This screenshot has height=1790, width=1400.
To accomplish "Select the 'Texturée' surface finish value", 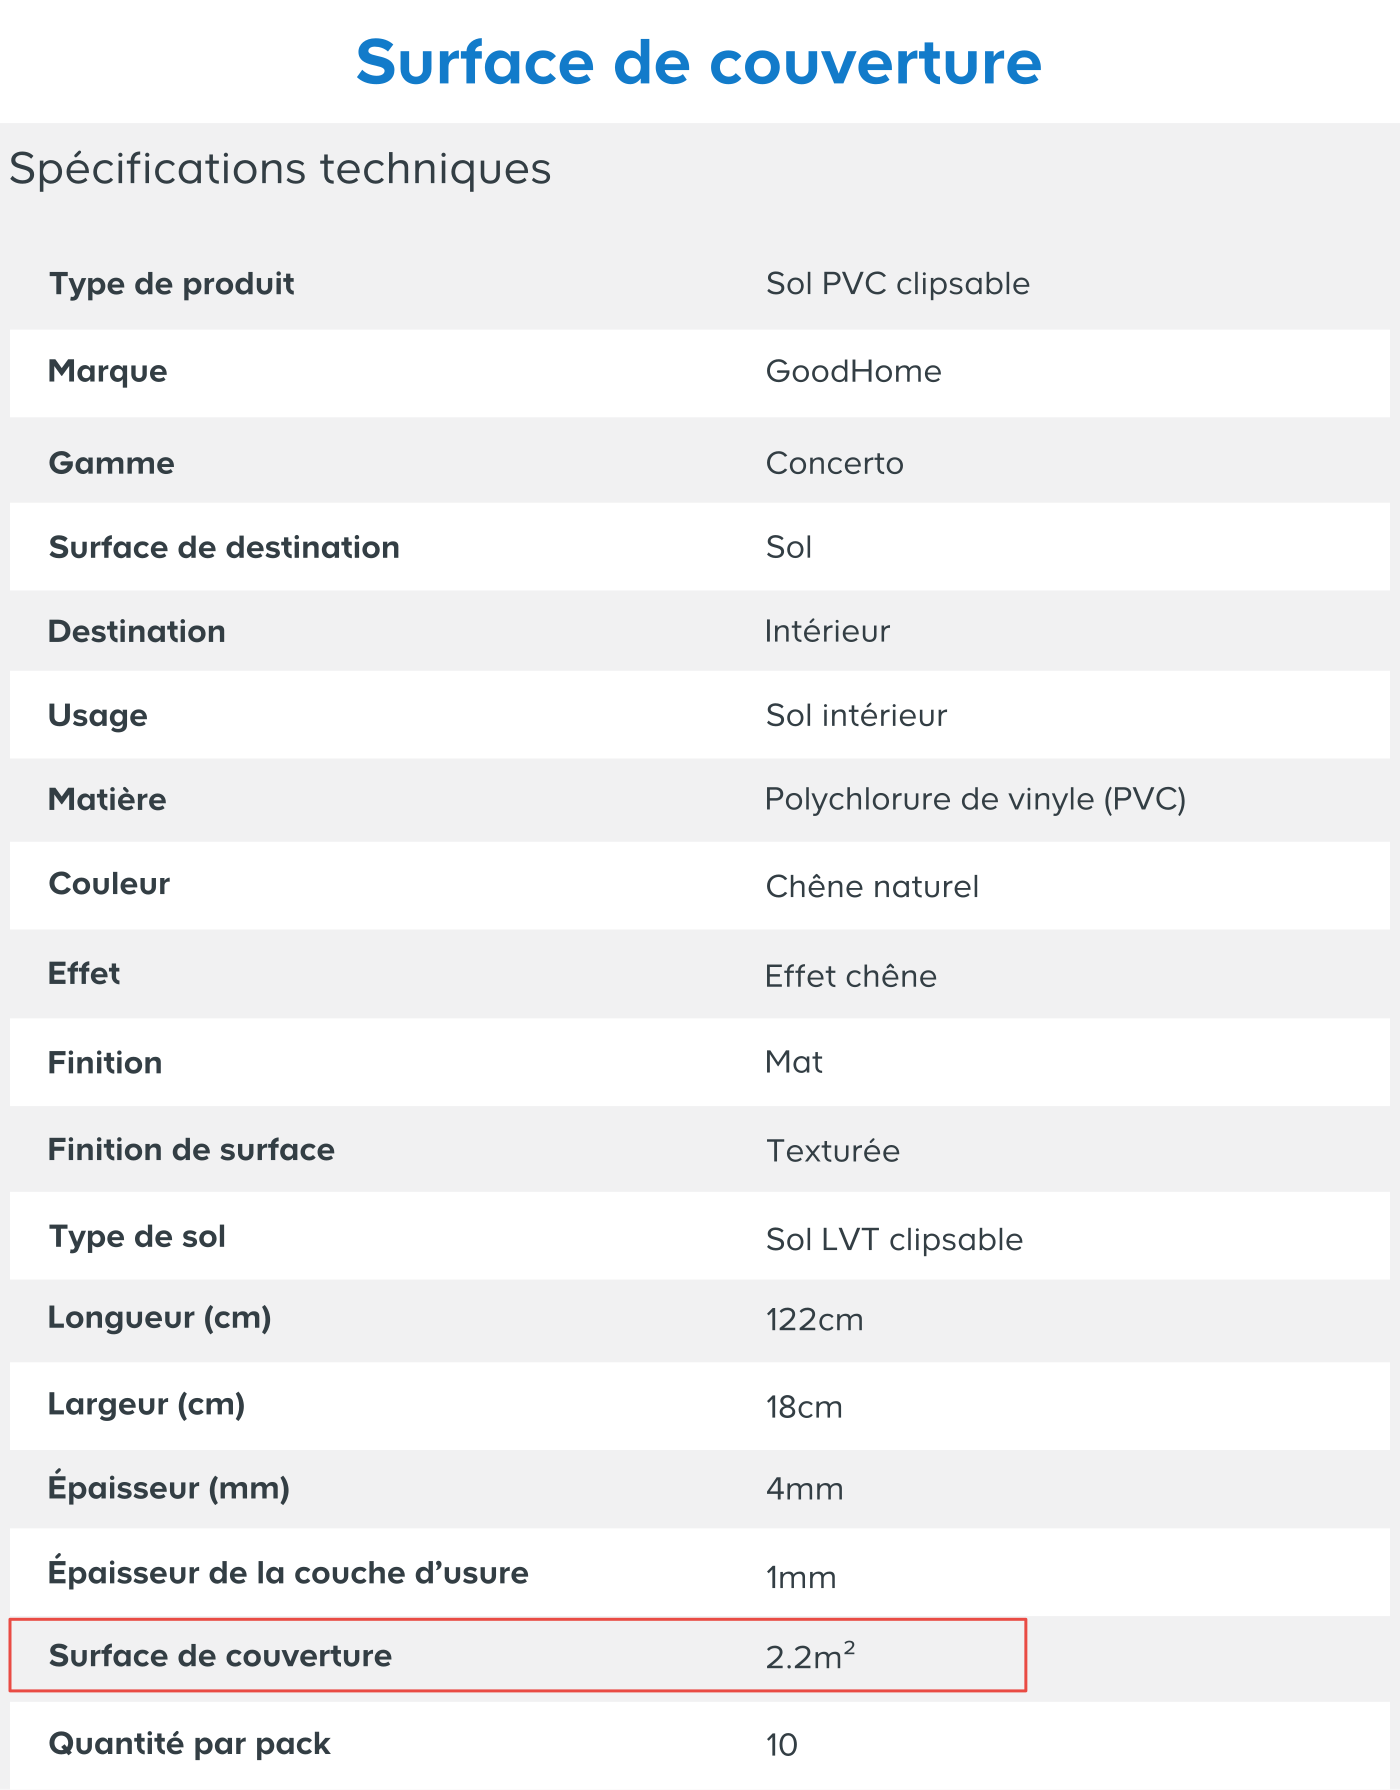I will click(833, 1151).
